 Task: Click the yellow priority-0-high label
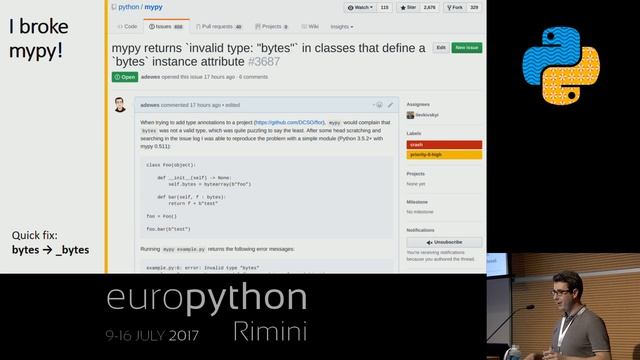pos(444,155)
